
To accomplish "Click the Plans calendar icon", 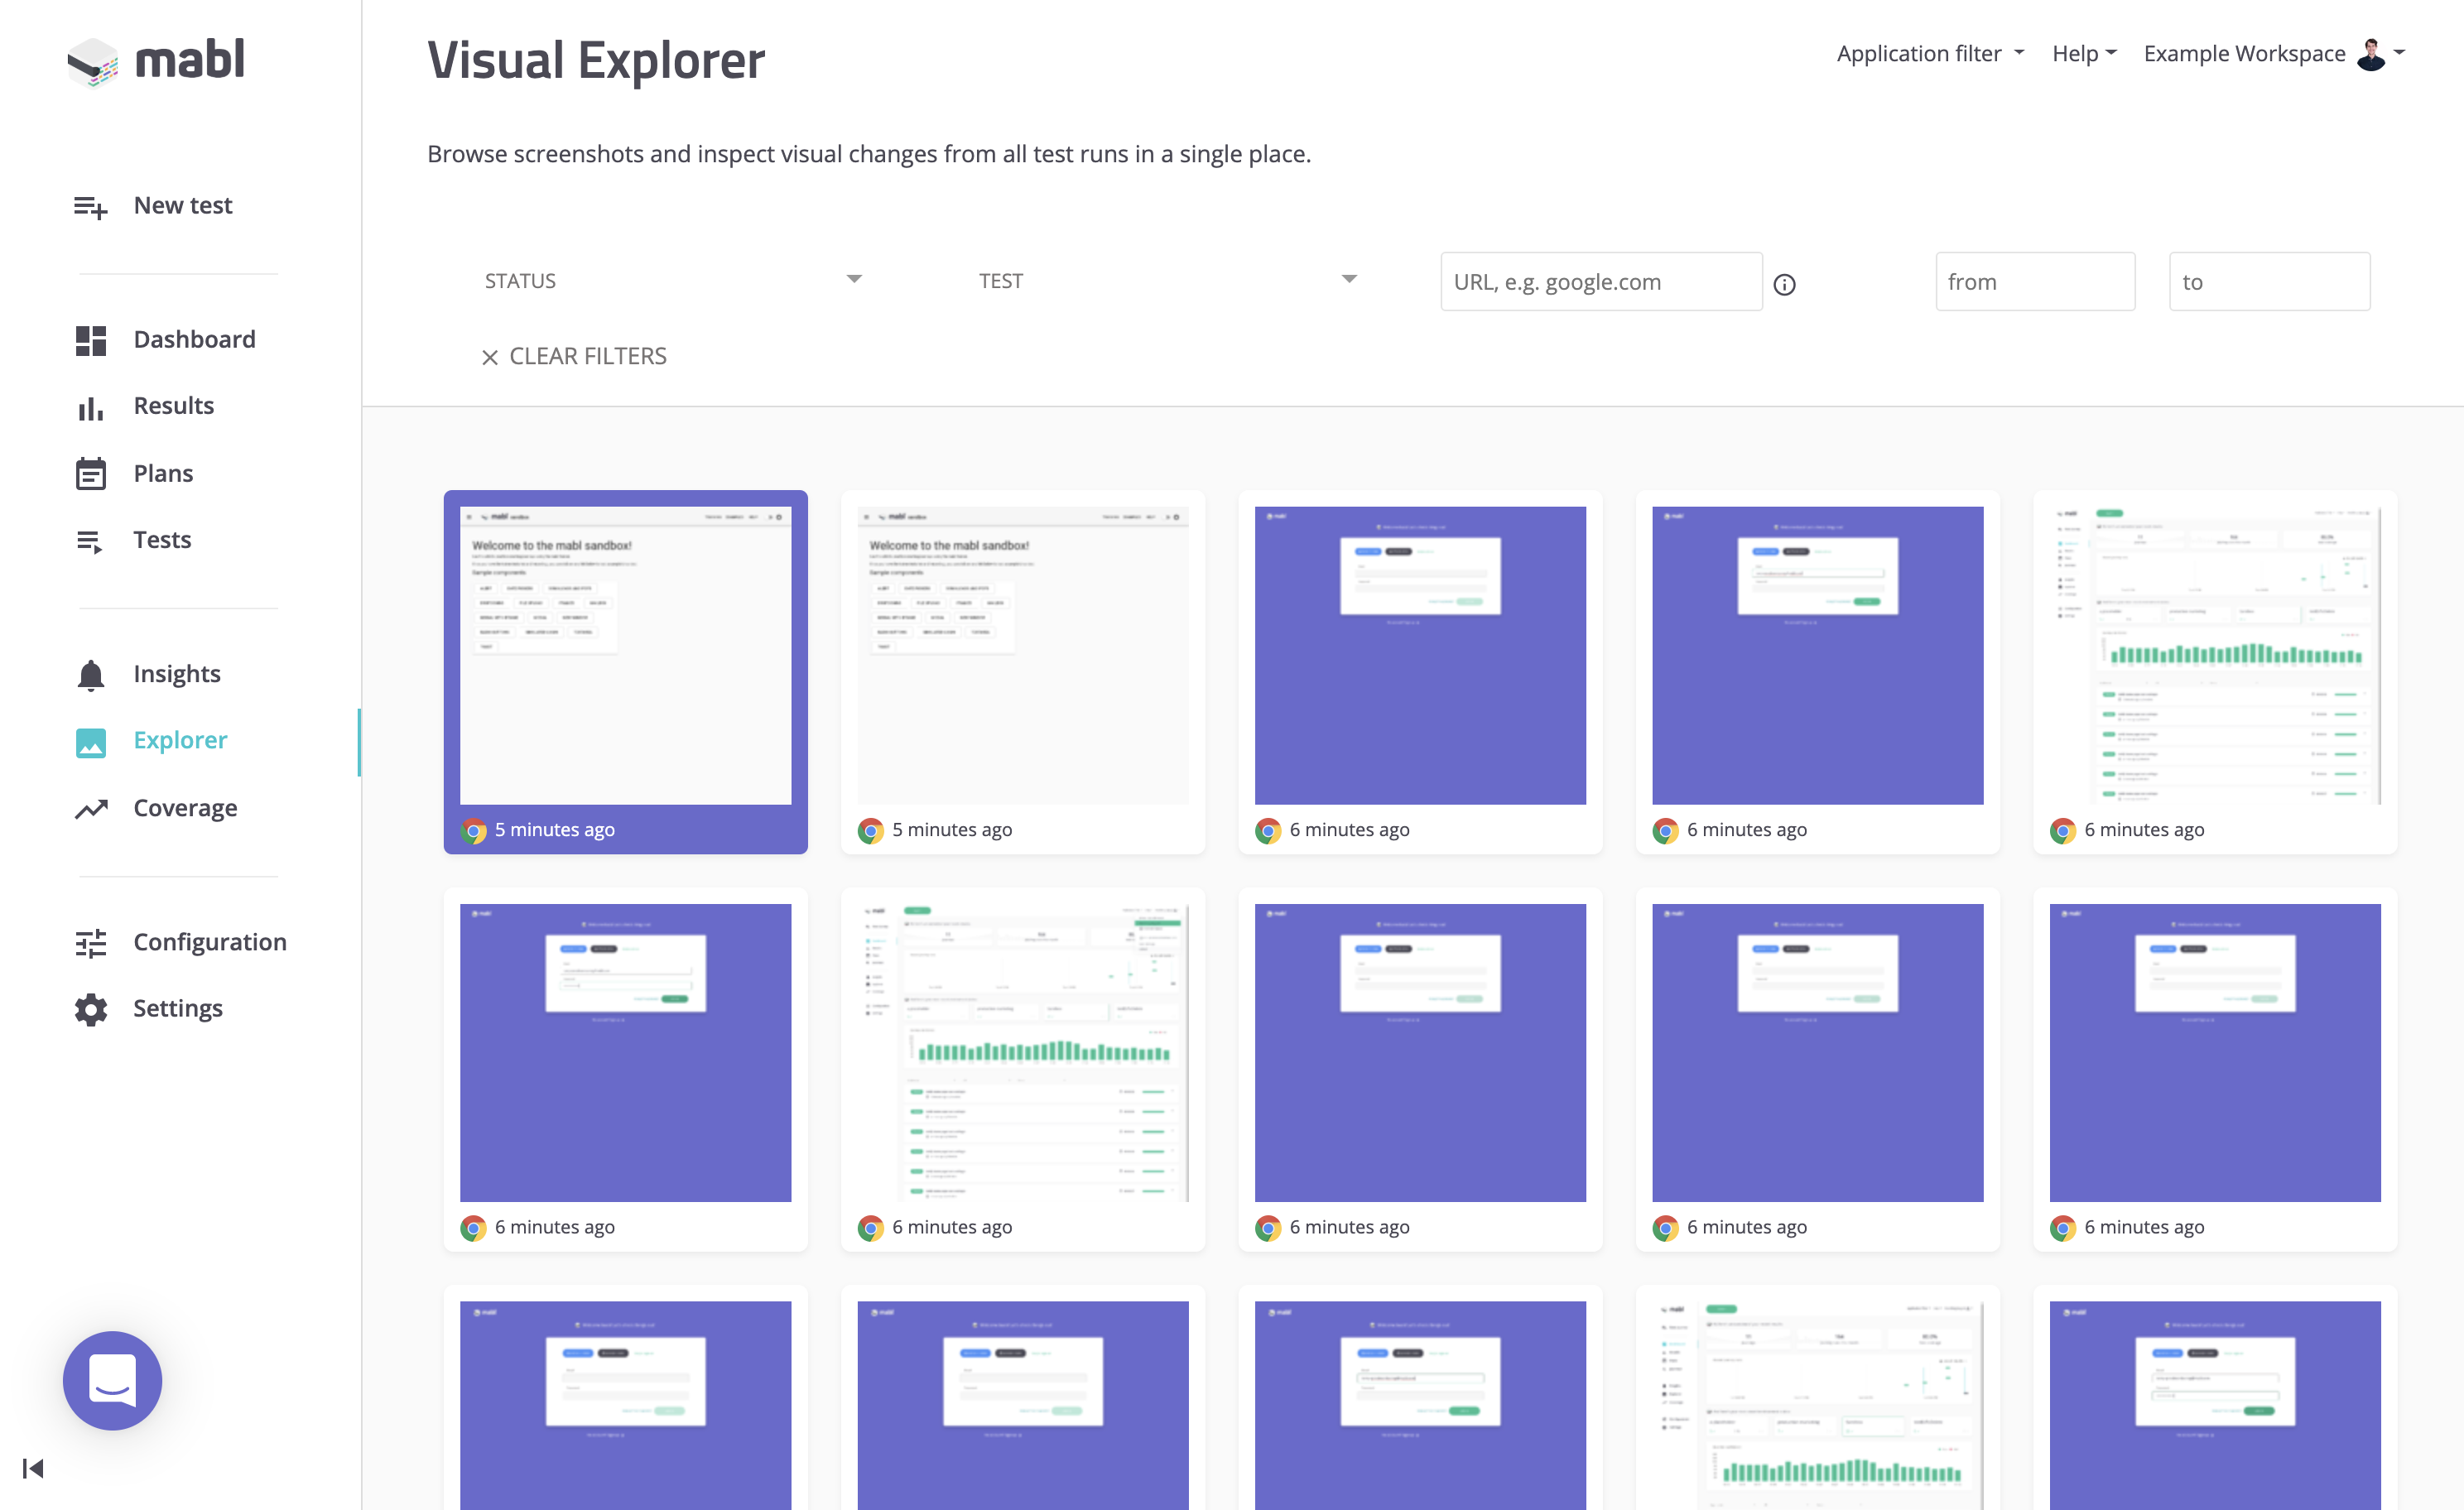I will (90, 474).
